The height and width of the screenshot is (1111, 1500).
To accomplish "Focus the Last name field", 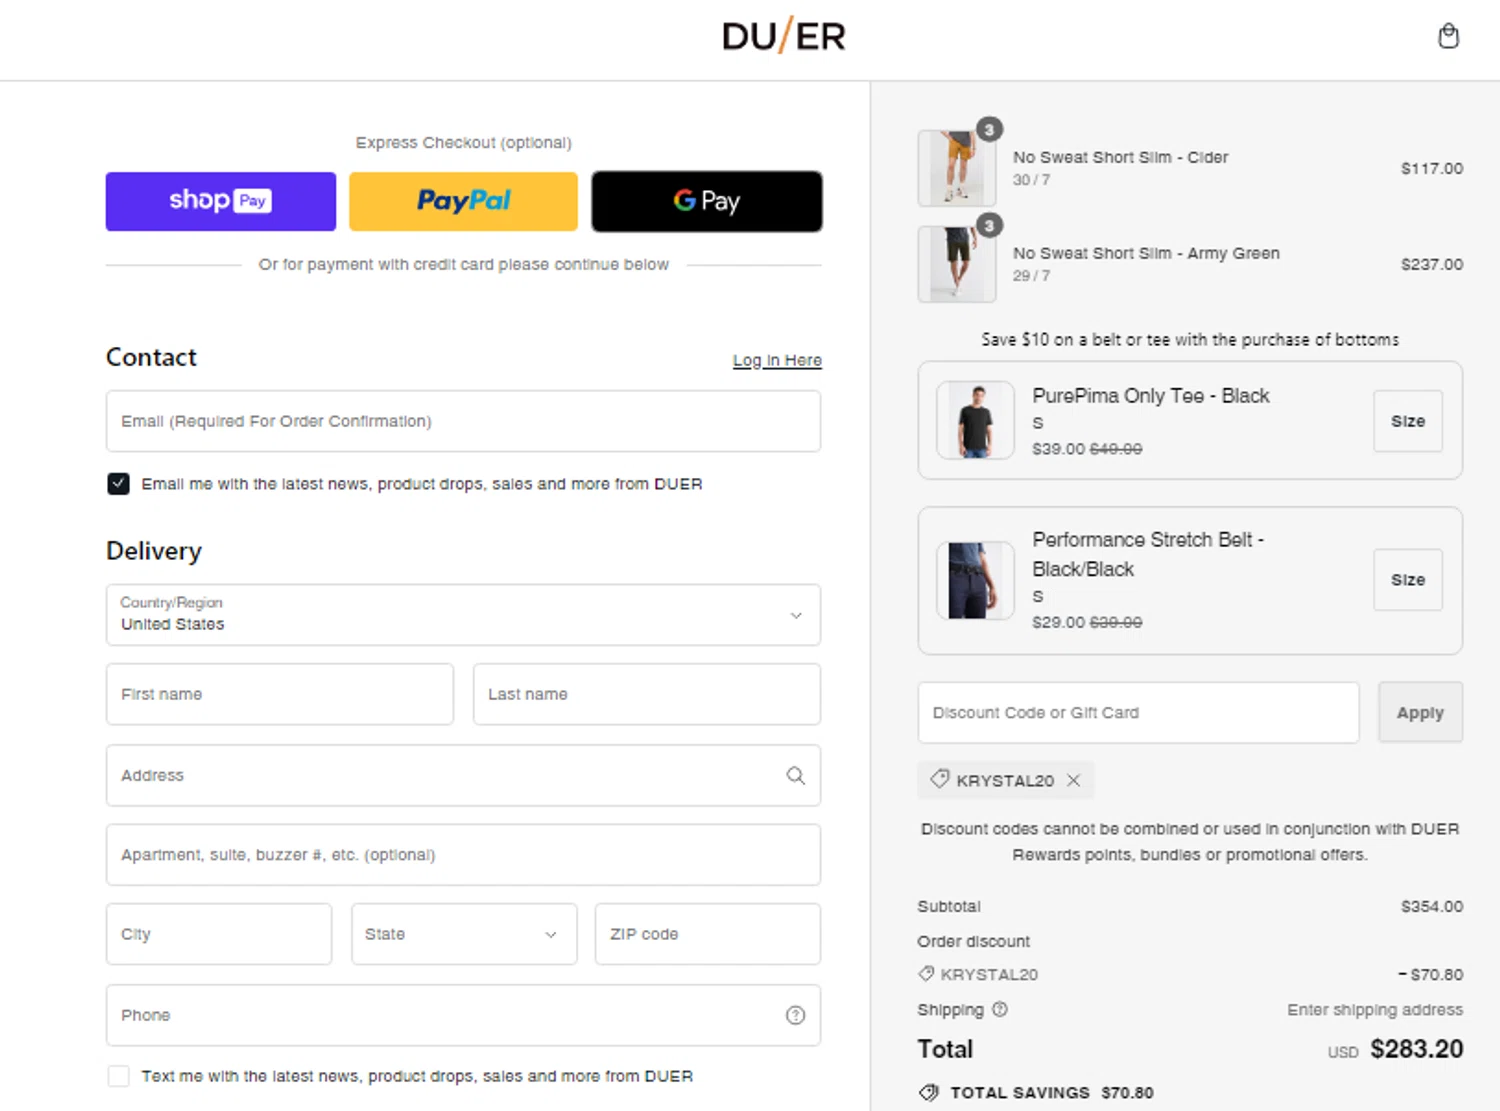I will pos(647,694).
